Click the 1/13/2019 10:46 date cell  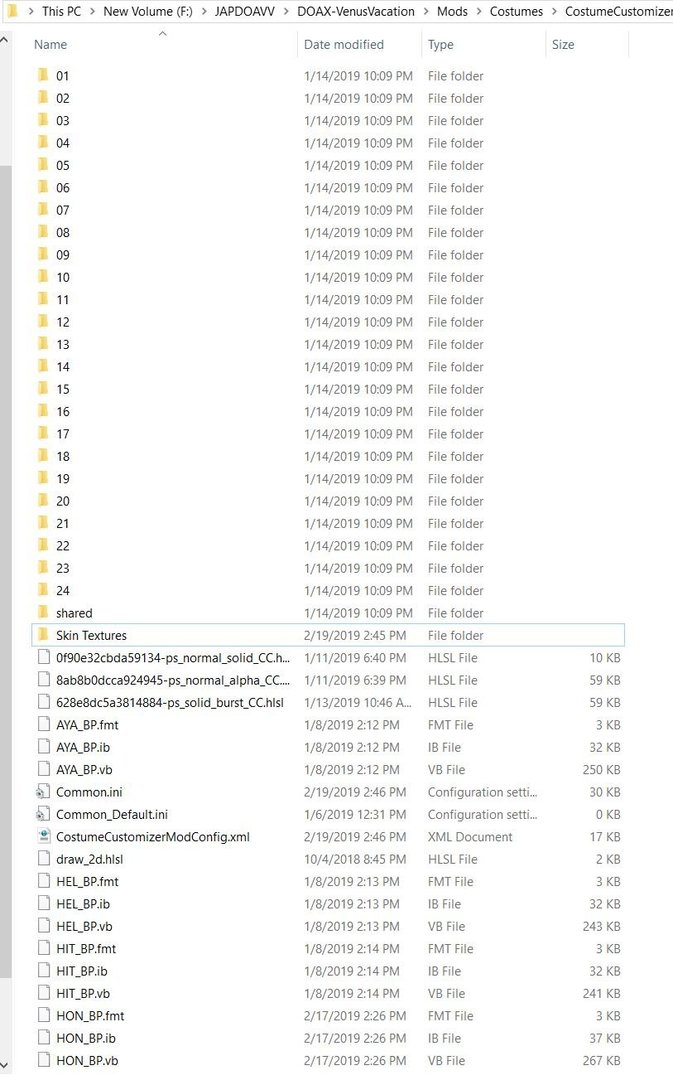pos(358,703)
